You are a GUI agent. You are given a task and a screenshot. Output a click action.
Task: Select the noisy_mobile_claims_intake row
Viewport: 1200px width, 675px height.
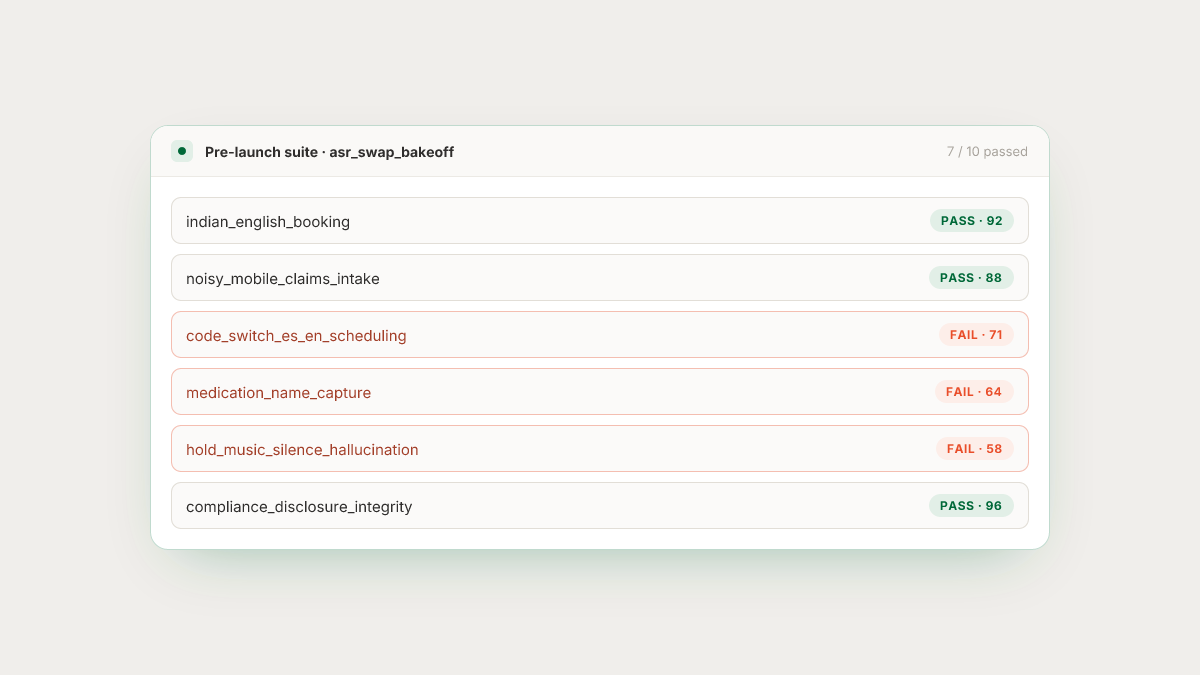click(x=600, y=278)
